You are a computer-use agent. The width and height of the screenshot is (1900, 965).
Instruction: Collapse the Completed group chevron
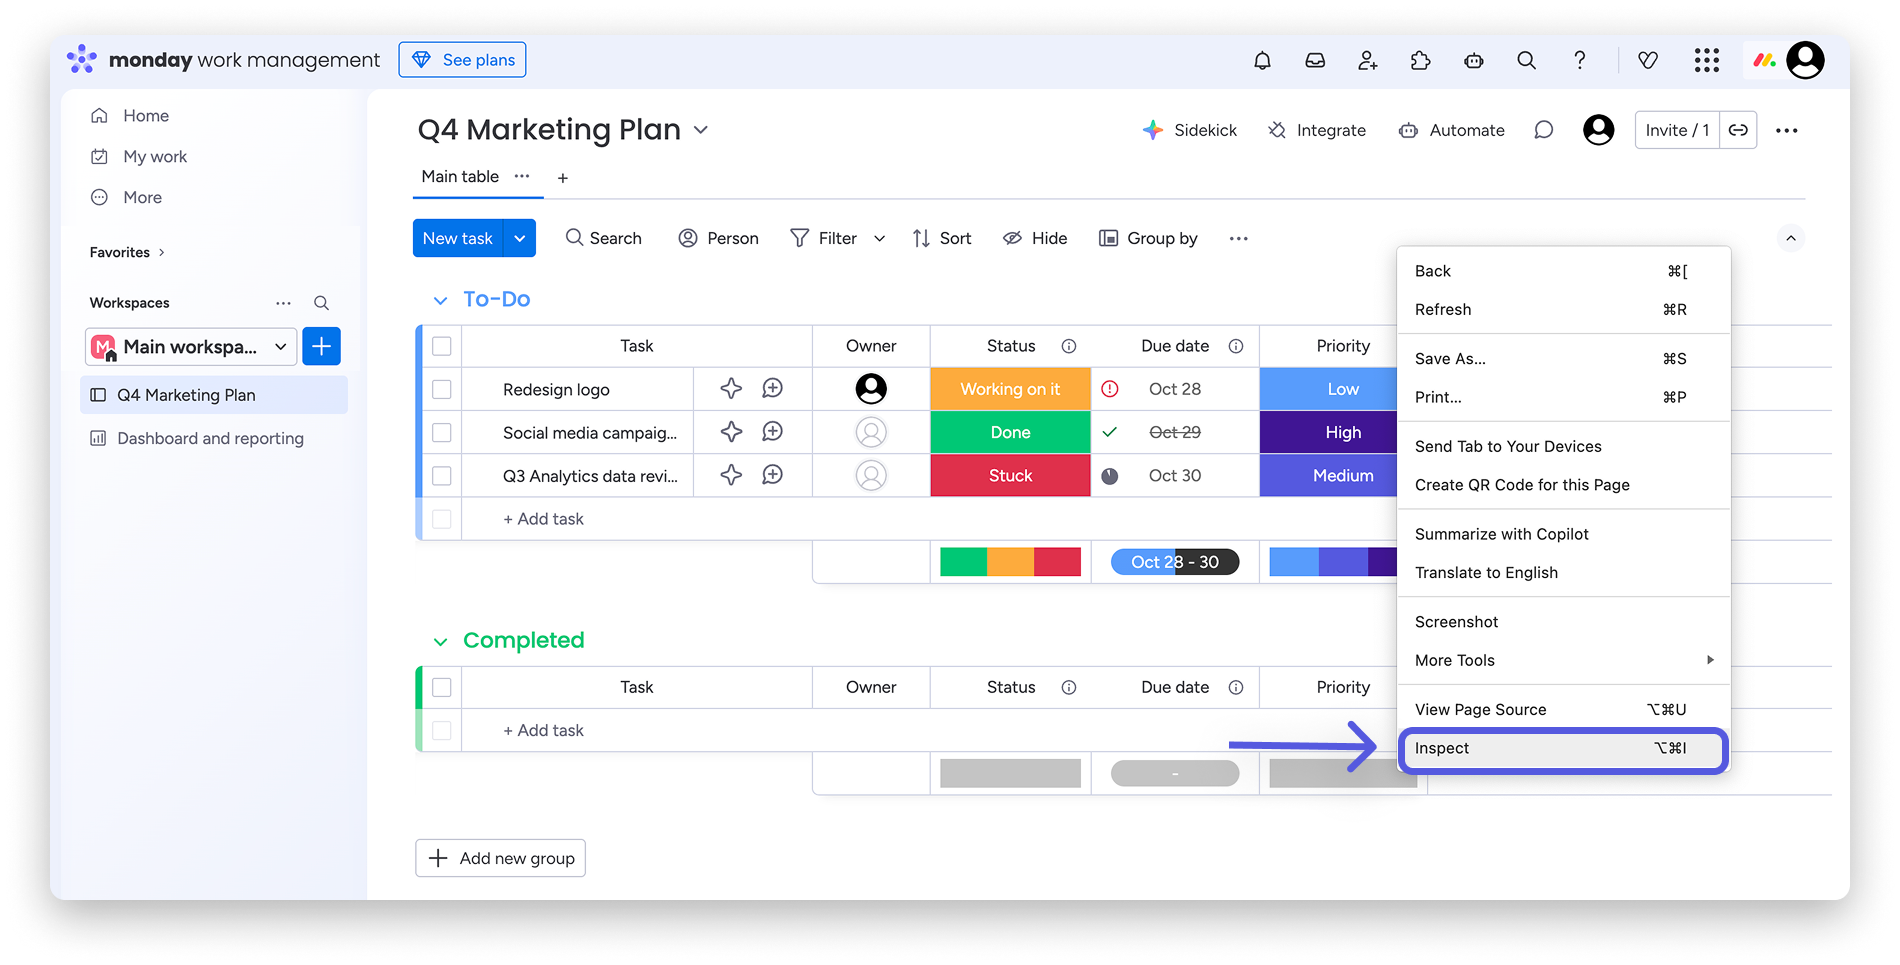click(x=440, y=641)
